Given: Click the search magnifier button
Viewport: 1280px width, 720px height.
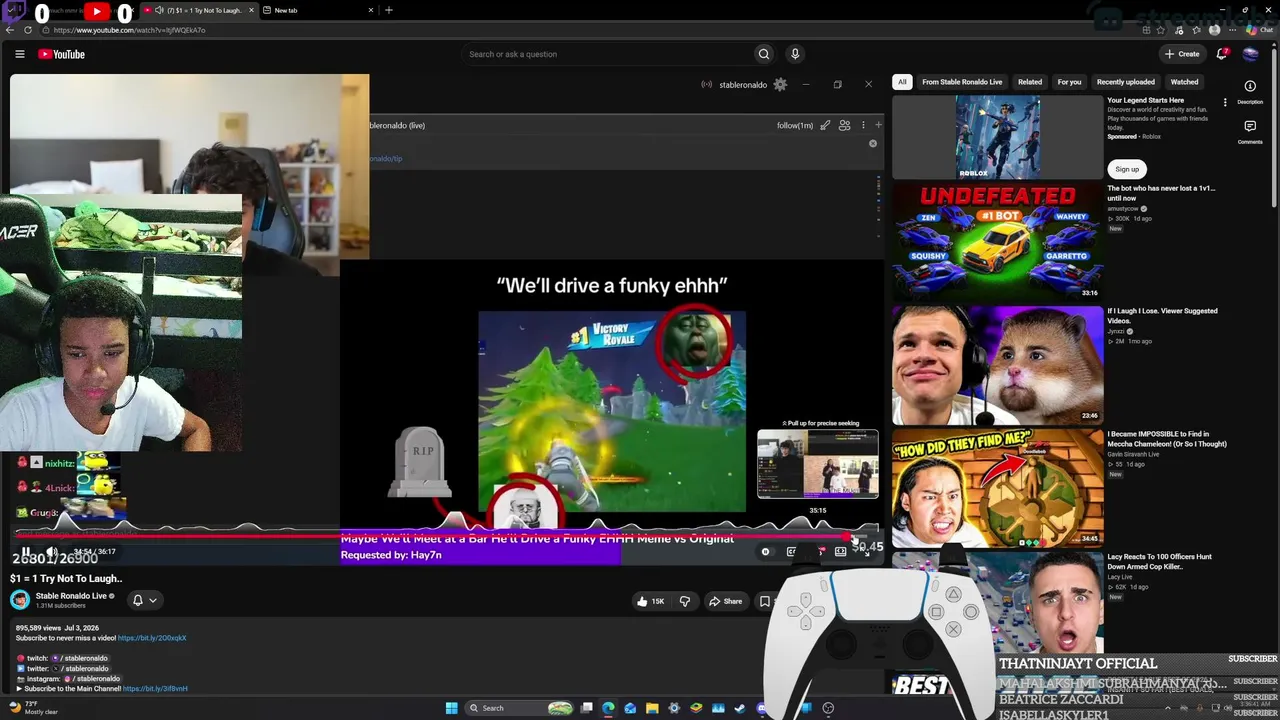Looking at the screenshot, I should coord(764,54).
